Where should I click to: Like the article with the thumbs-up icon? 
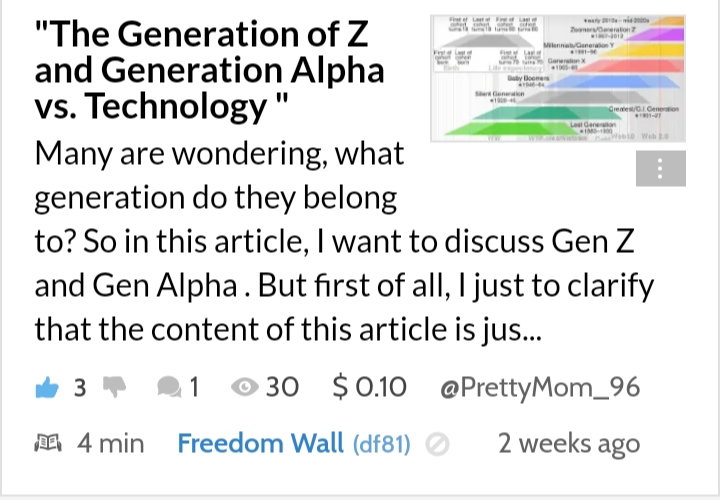click(x=47, y=388)
